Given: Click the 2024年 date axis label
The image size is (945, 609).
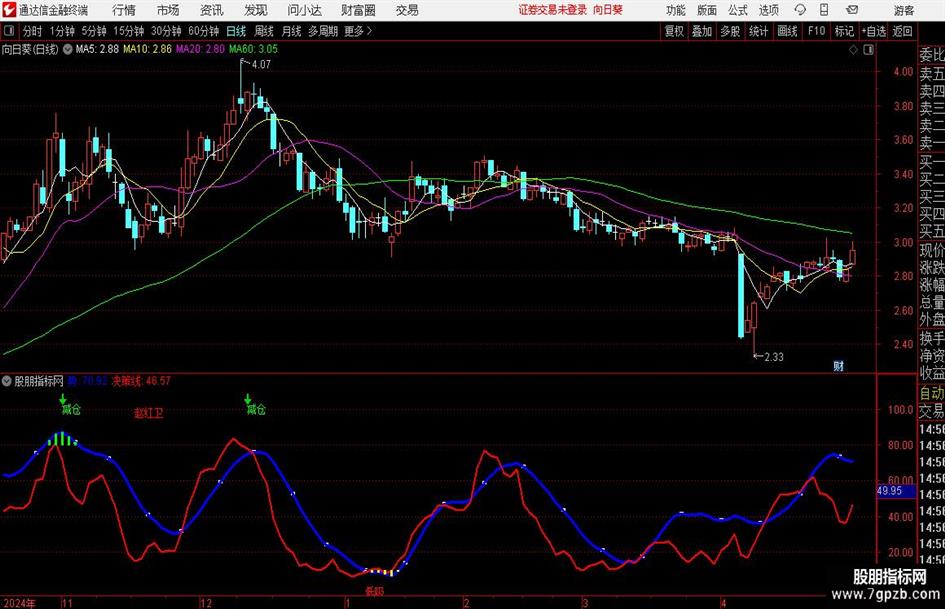Looking at the screenshot, I should coord(19,604).
